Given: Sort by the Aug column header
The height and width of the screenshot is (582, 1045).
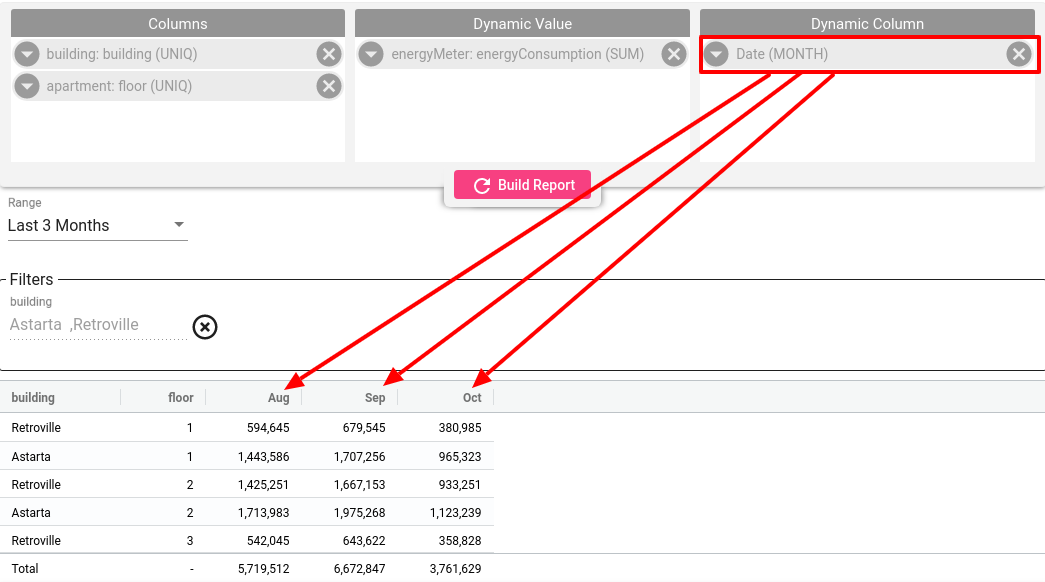Looking at the screenshot, I should [x=279, y=397].
